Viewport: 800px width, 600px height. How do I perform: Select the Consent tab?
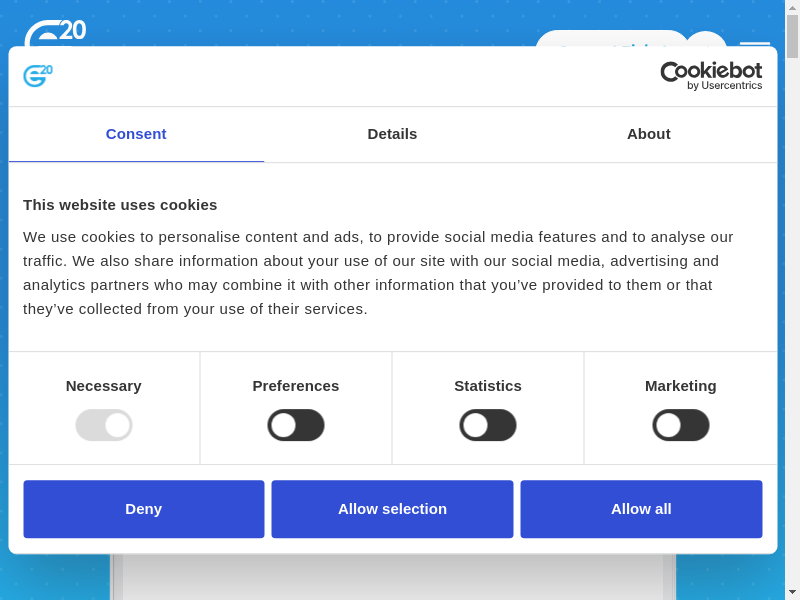[136, 134]
